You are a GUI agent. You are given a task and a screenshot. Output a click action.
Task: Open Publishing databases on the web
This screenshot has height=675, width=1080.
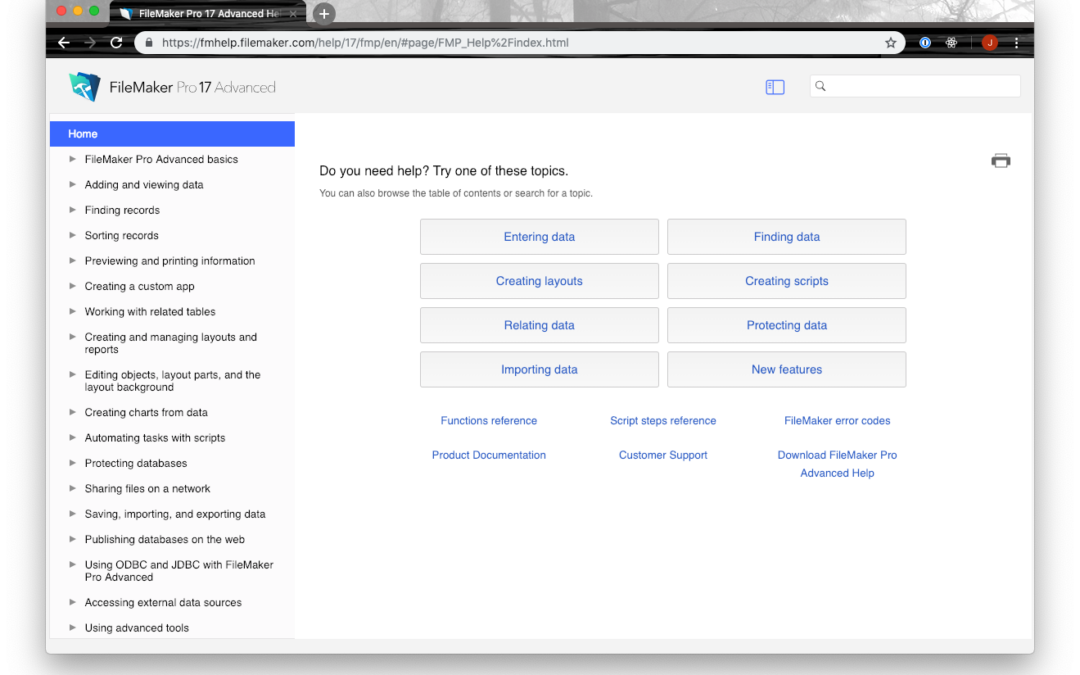click(165, 539)
